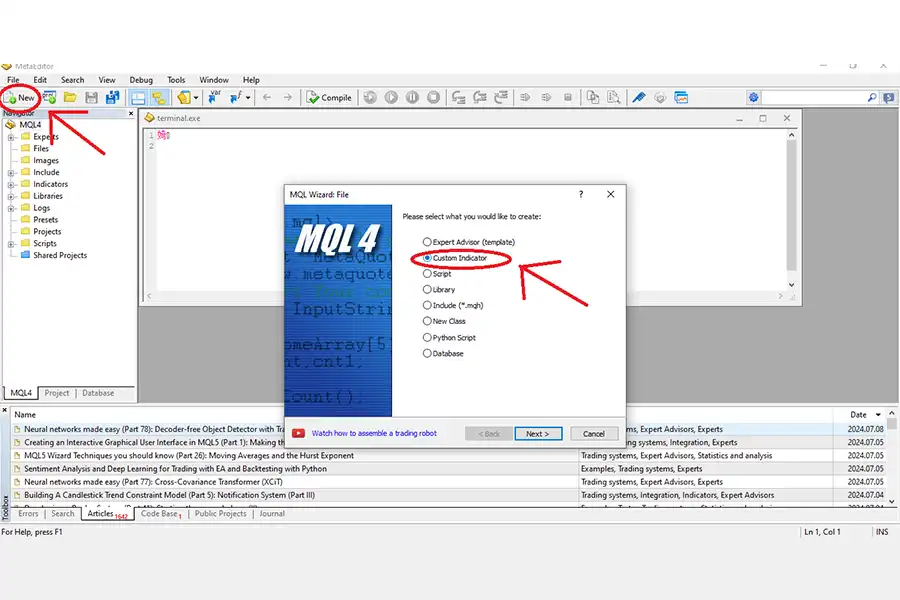Switch to the Project navigator tab
Viewport: 900px width, 600px height.
tap(57, 393)
